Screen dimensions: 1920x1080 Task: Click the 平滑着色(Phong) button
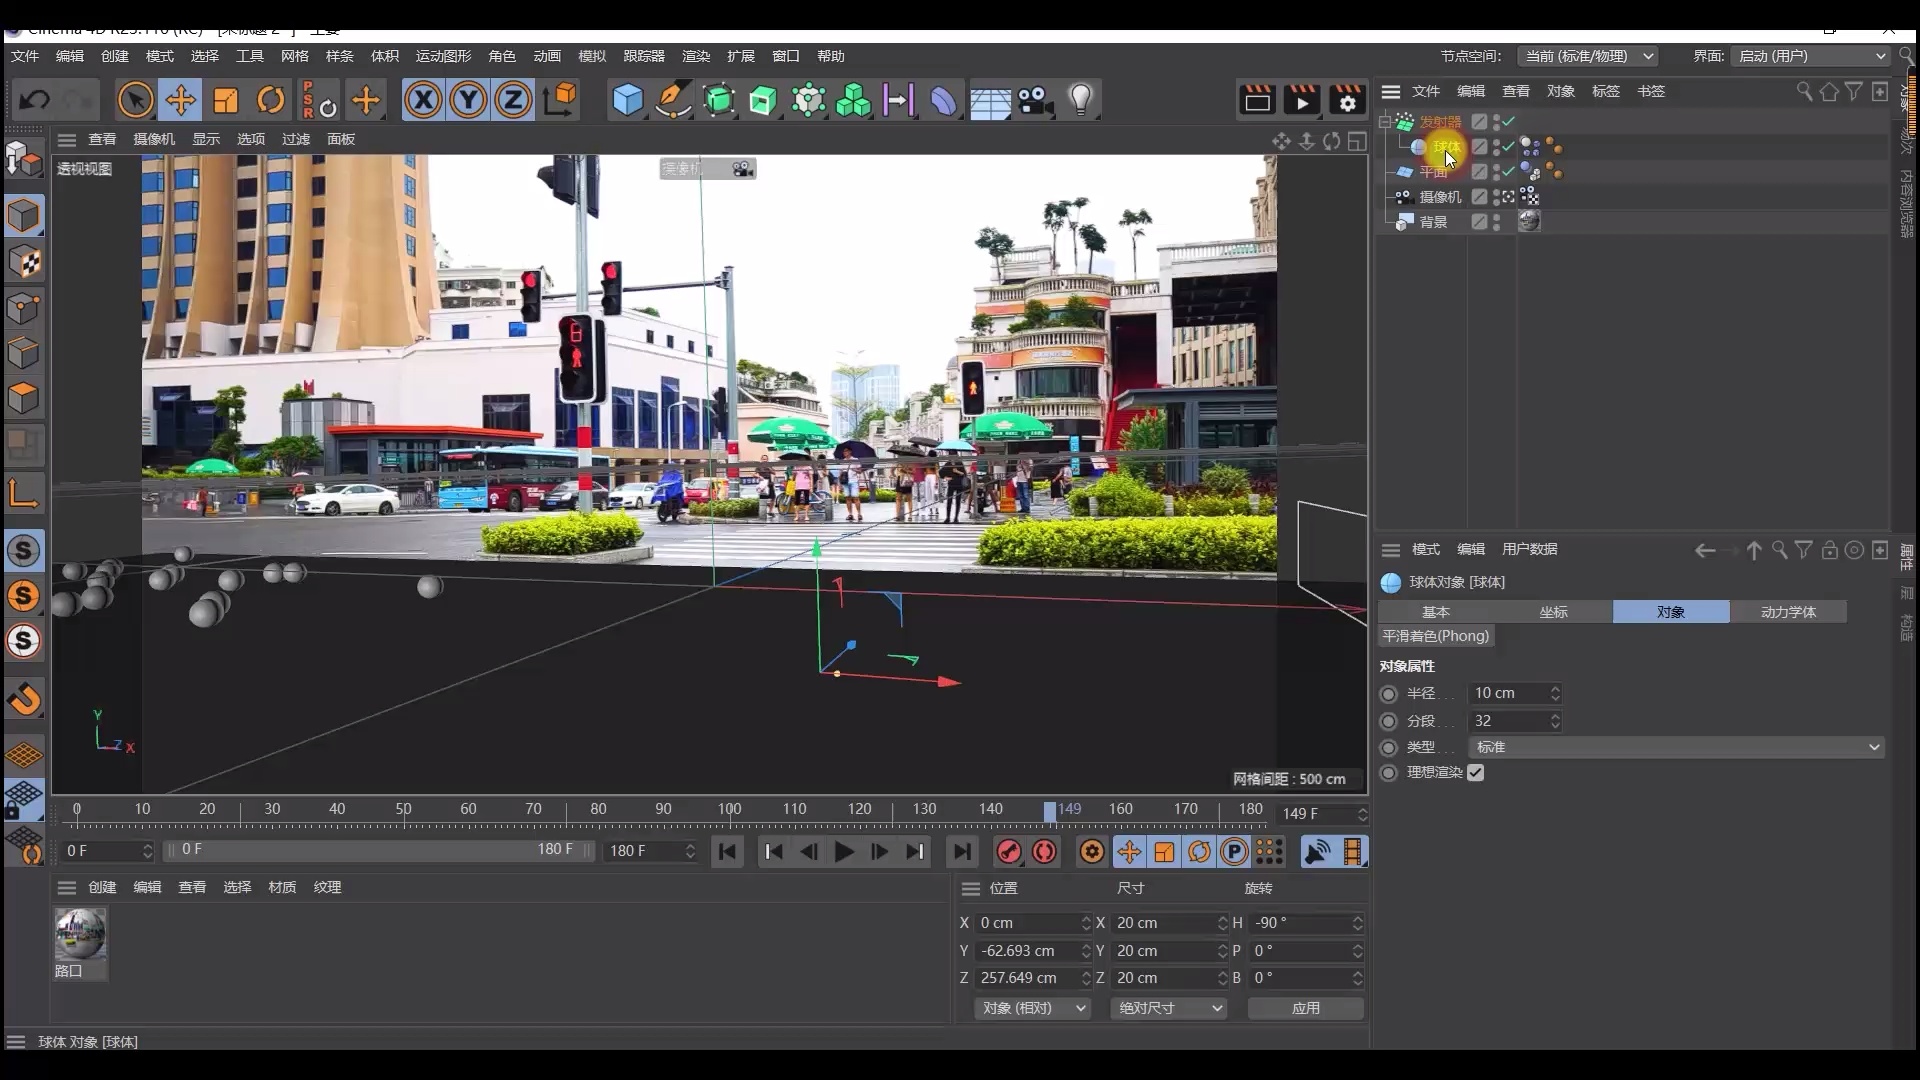[1435, 636]
